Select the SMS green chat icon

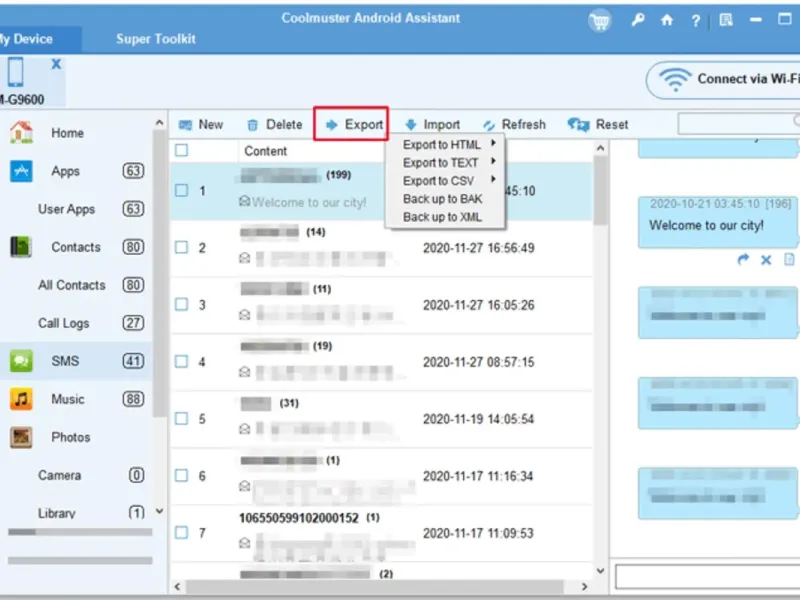coord(21,361)
